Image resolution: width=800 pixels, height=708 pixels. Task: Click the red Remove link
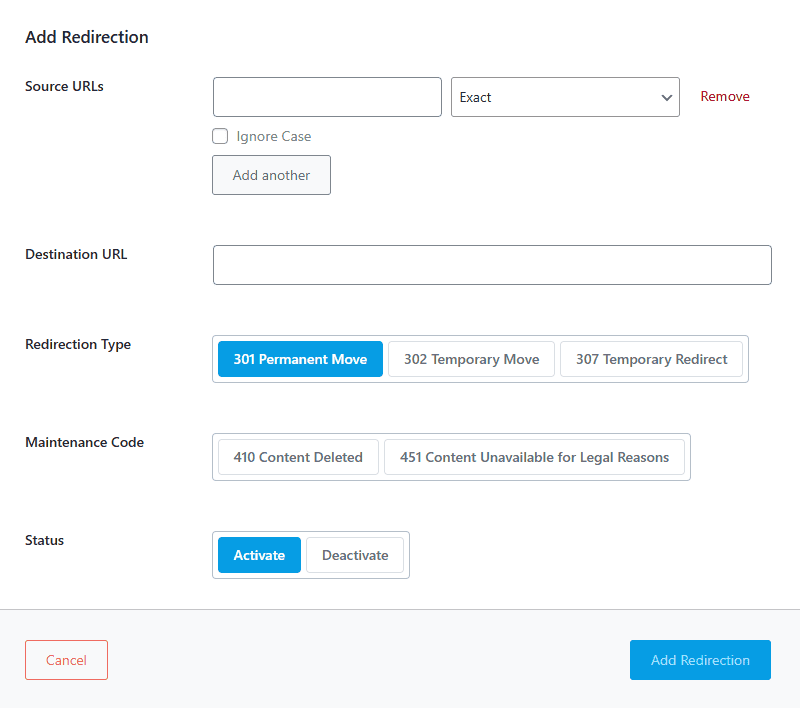click(x=724, y=97)
